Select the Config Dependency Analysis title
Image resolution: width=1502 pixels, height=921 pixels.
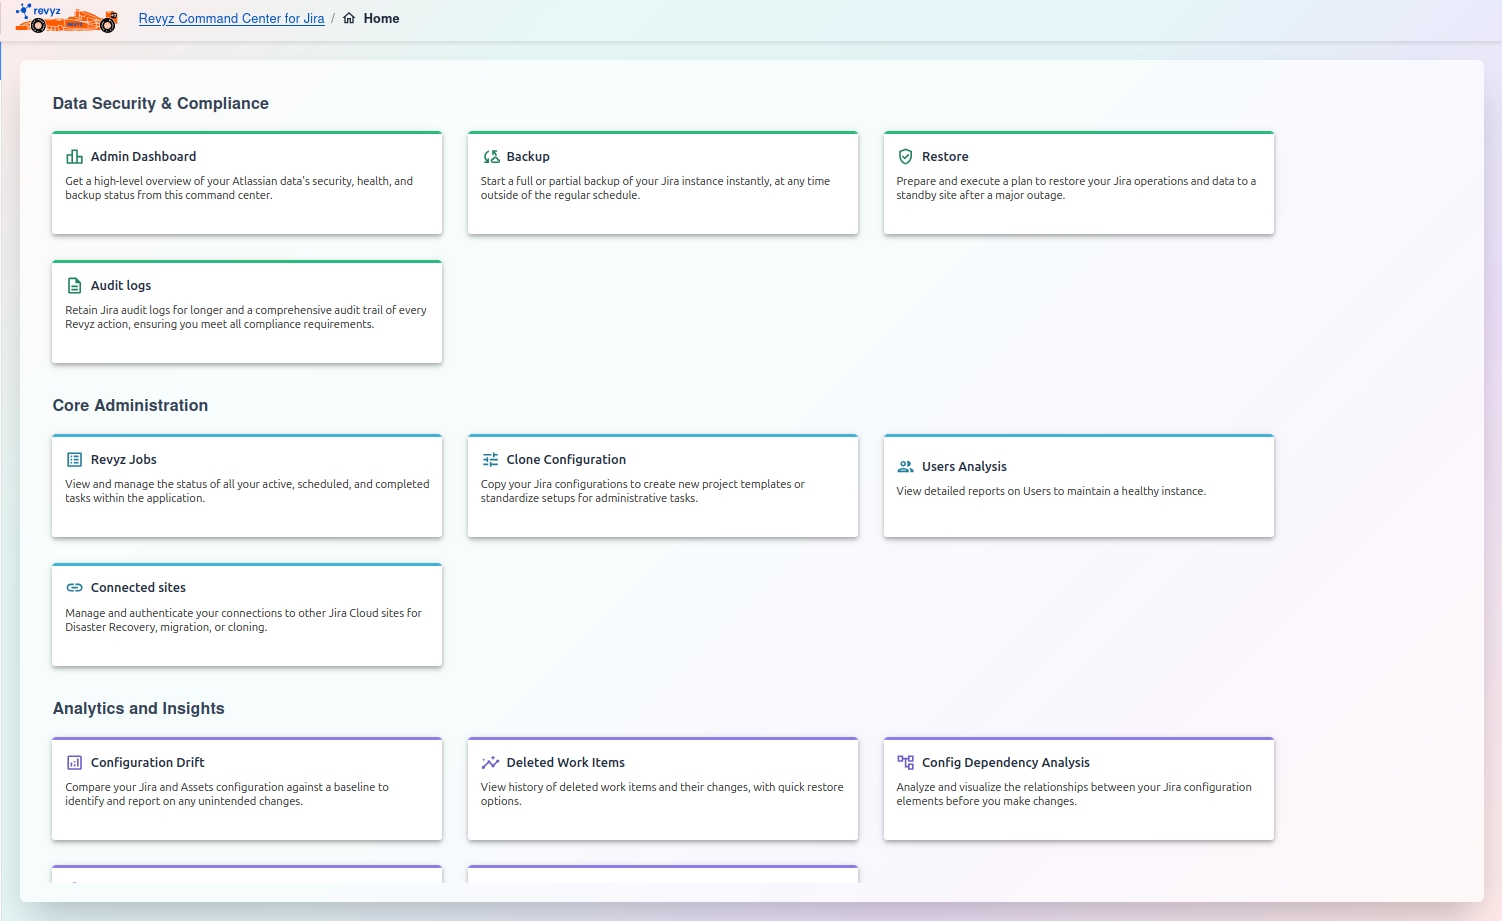coord(1005,763)
